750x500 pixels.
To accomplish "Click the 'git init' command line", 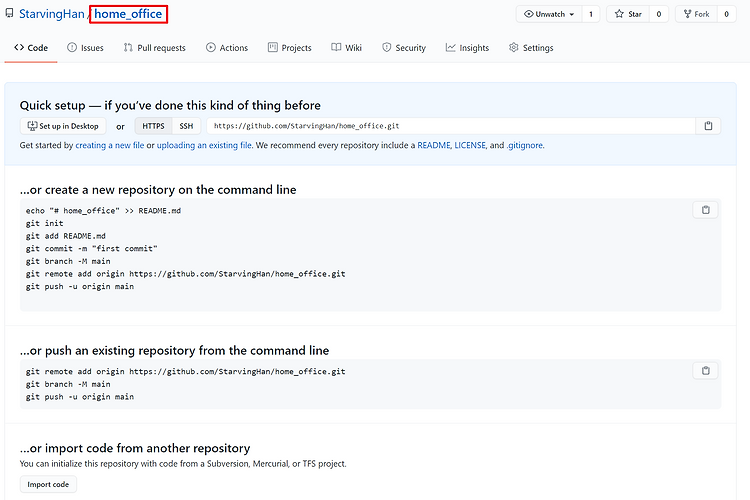I will [x=44, y=223].
